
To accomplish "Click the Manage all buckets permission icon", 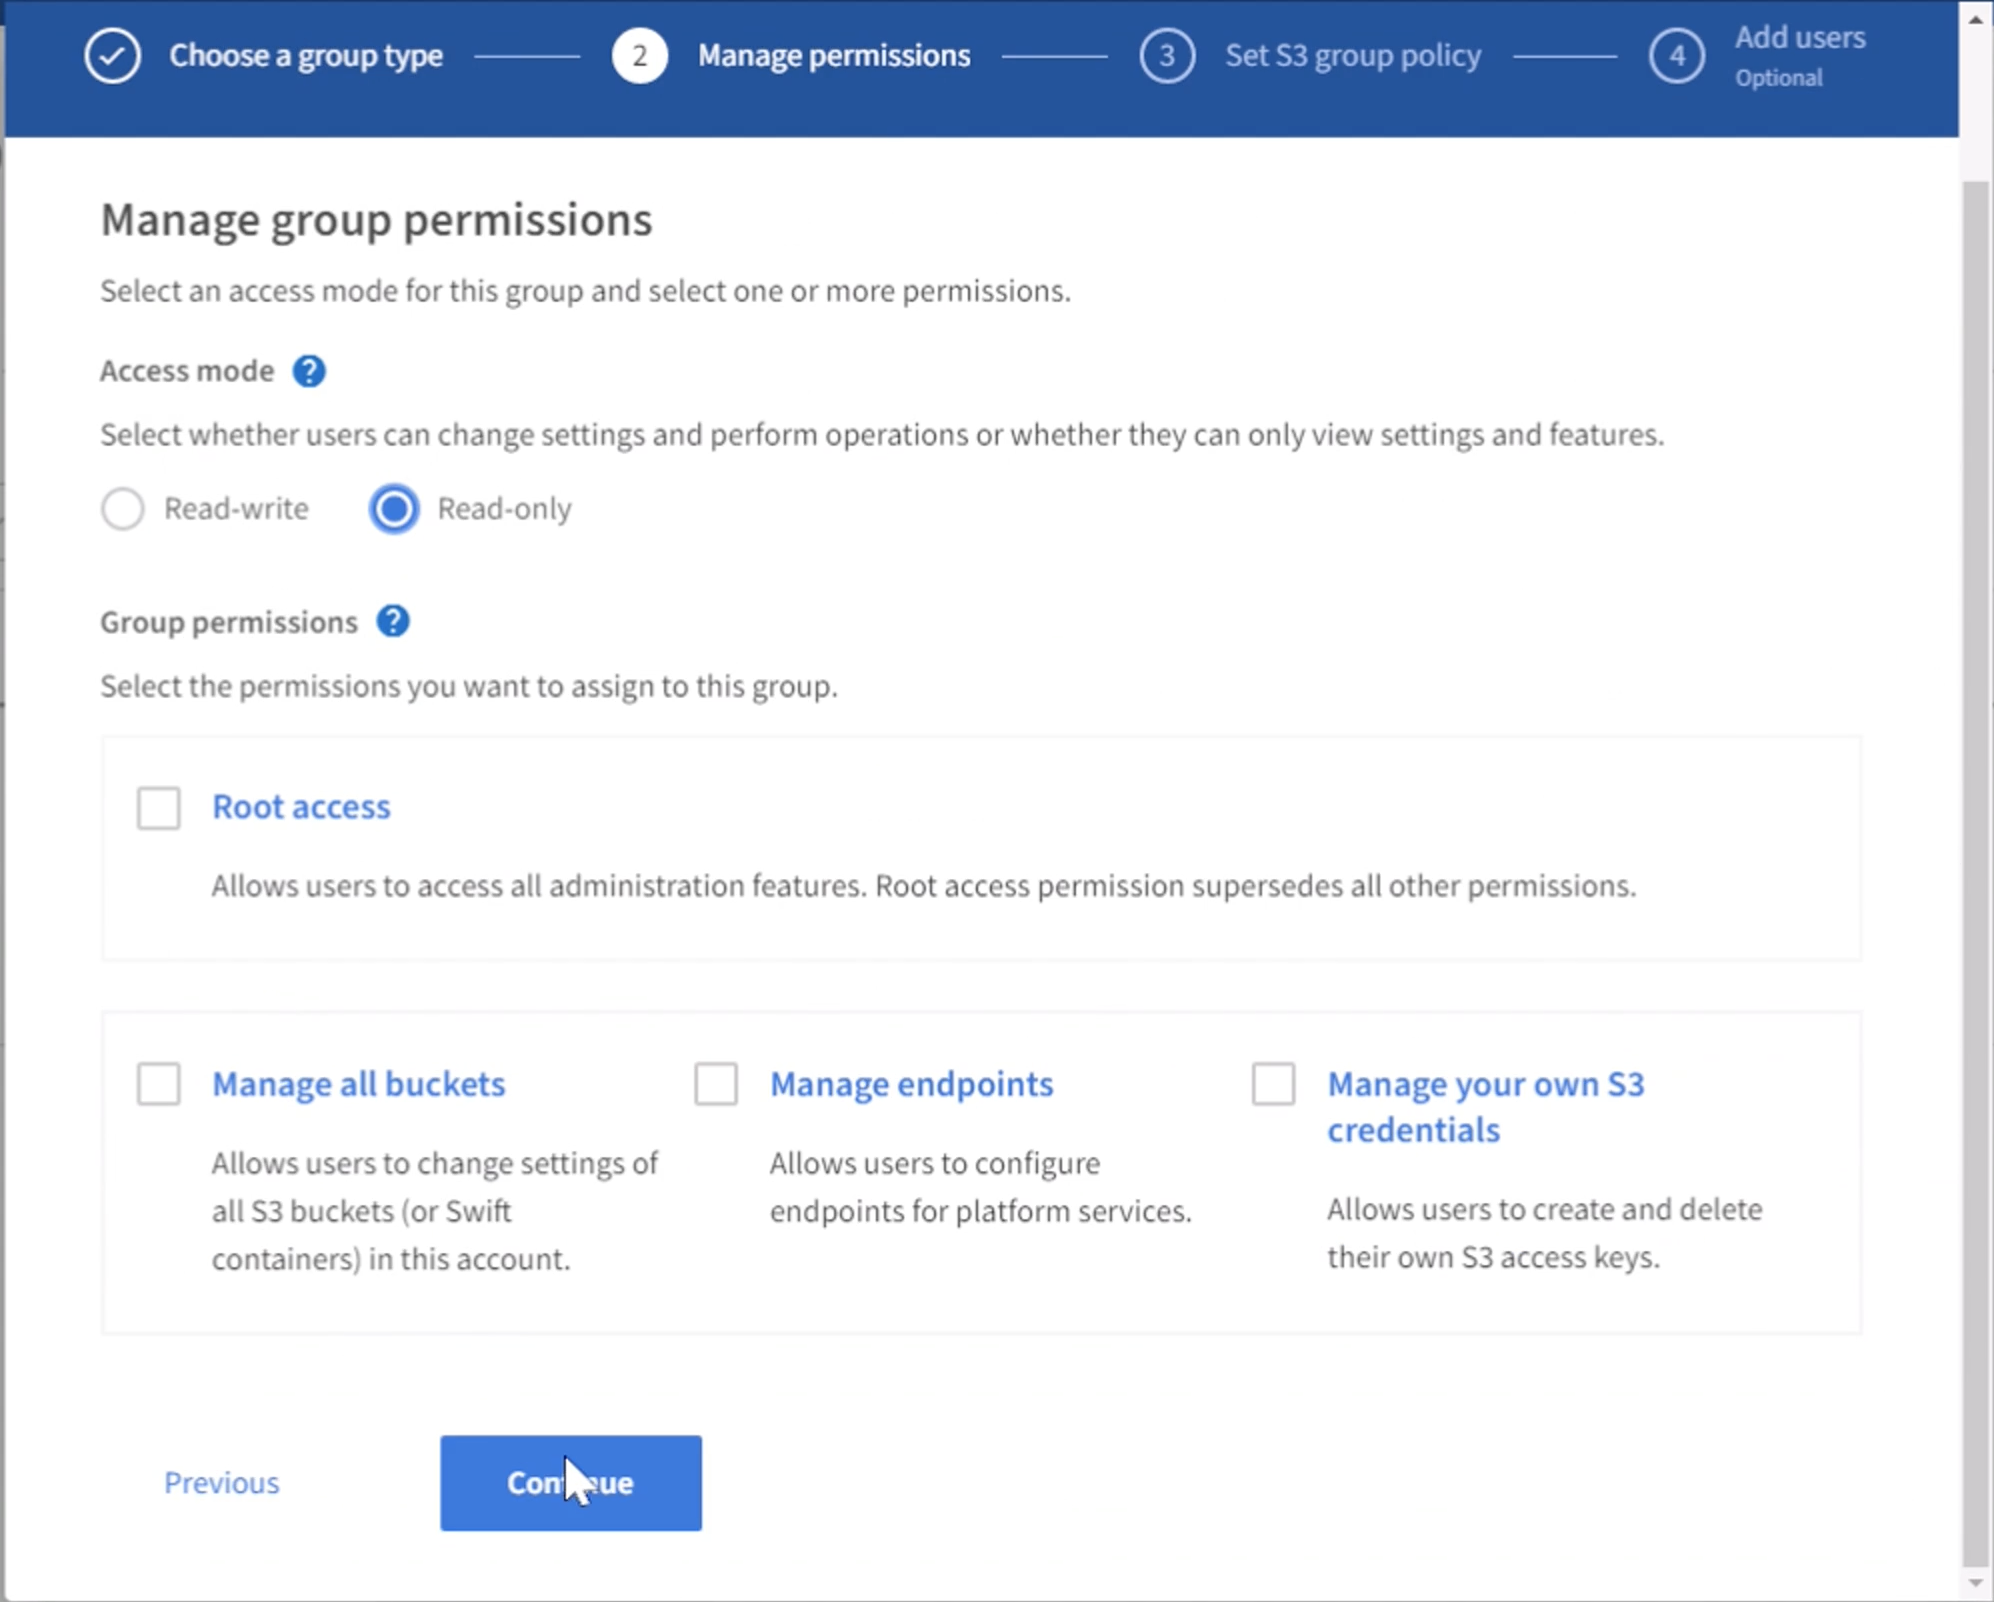I will (159, 1082).
